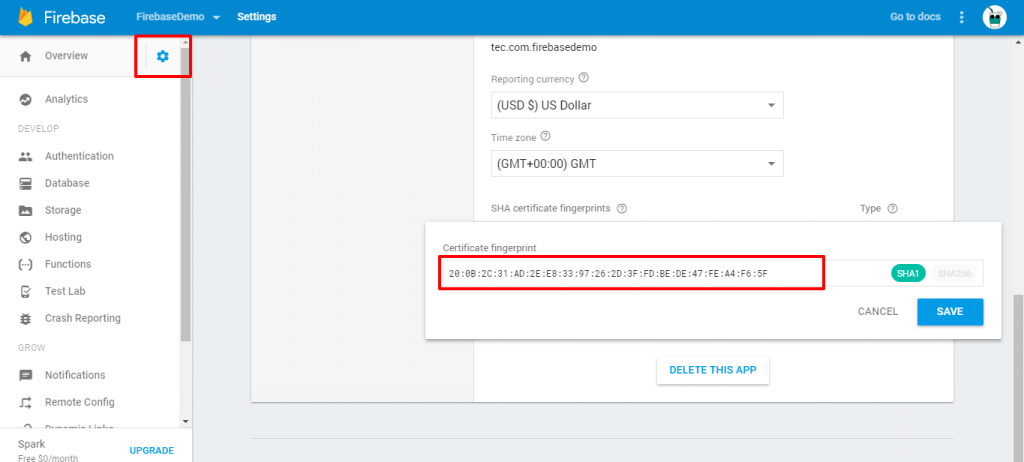Open the Time zone dropdown

tap(636, 164)
